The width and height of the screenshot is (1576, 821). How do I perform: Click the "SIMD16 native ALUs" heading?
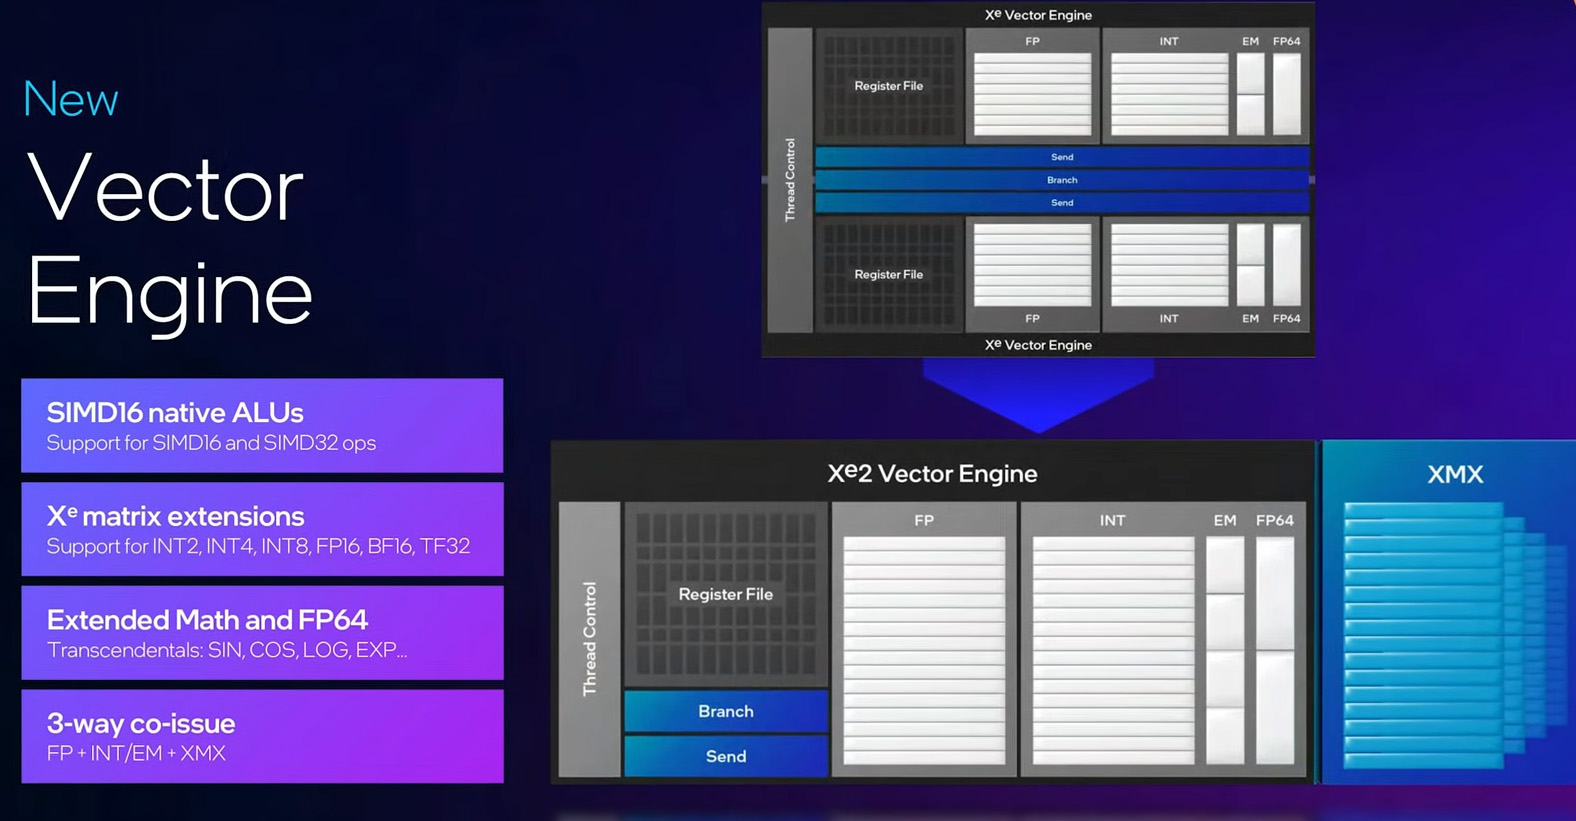click(x=175, y=412)
